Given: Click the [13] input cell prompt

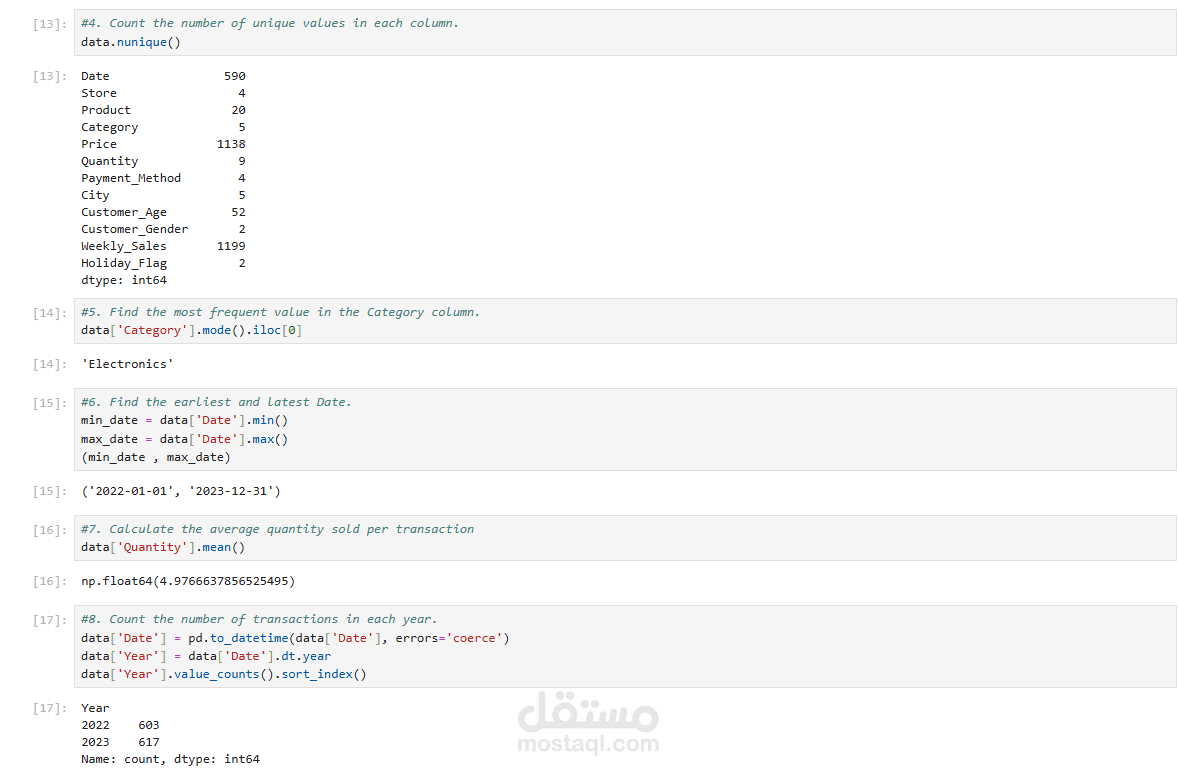Looking at the screenshot, I should (x=48, y=24).
